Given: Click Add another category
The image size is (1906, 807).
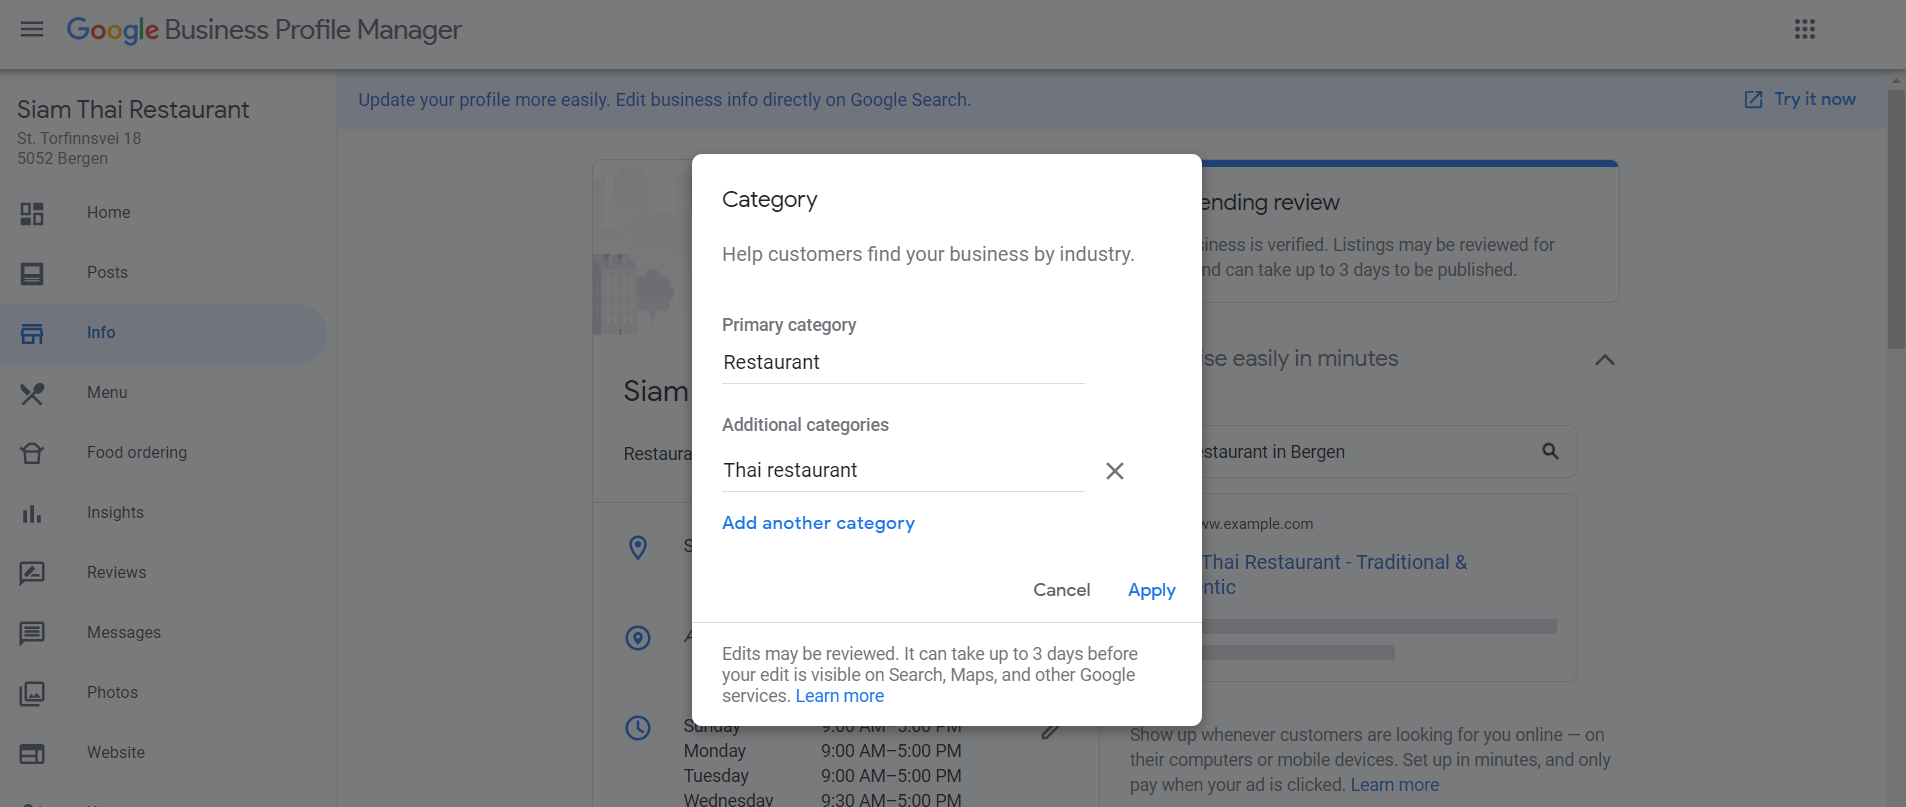Looking at the screenshot, I should coord(818,523).
